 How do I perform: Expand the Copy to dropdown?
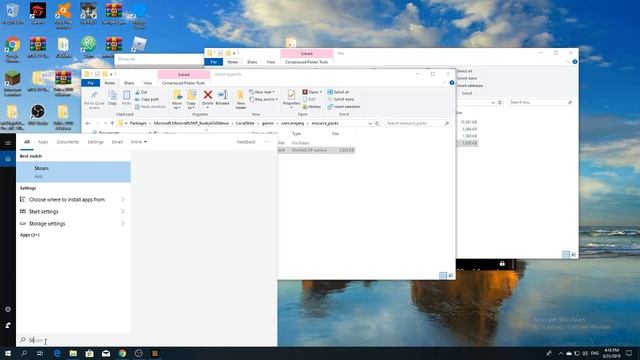coord(191,107)
